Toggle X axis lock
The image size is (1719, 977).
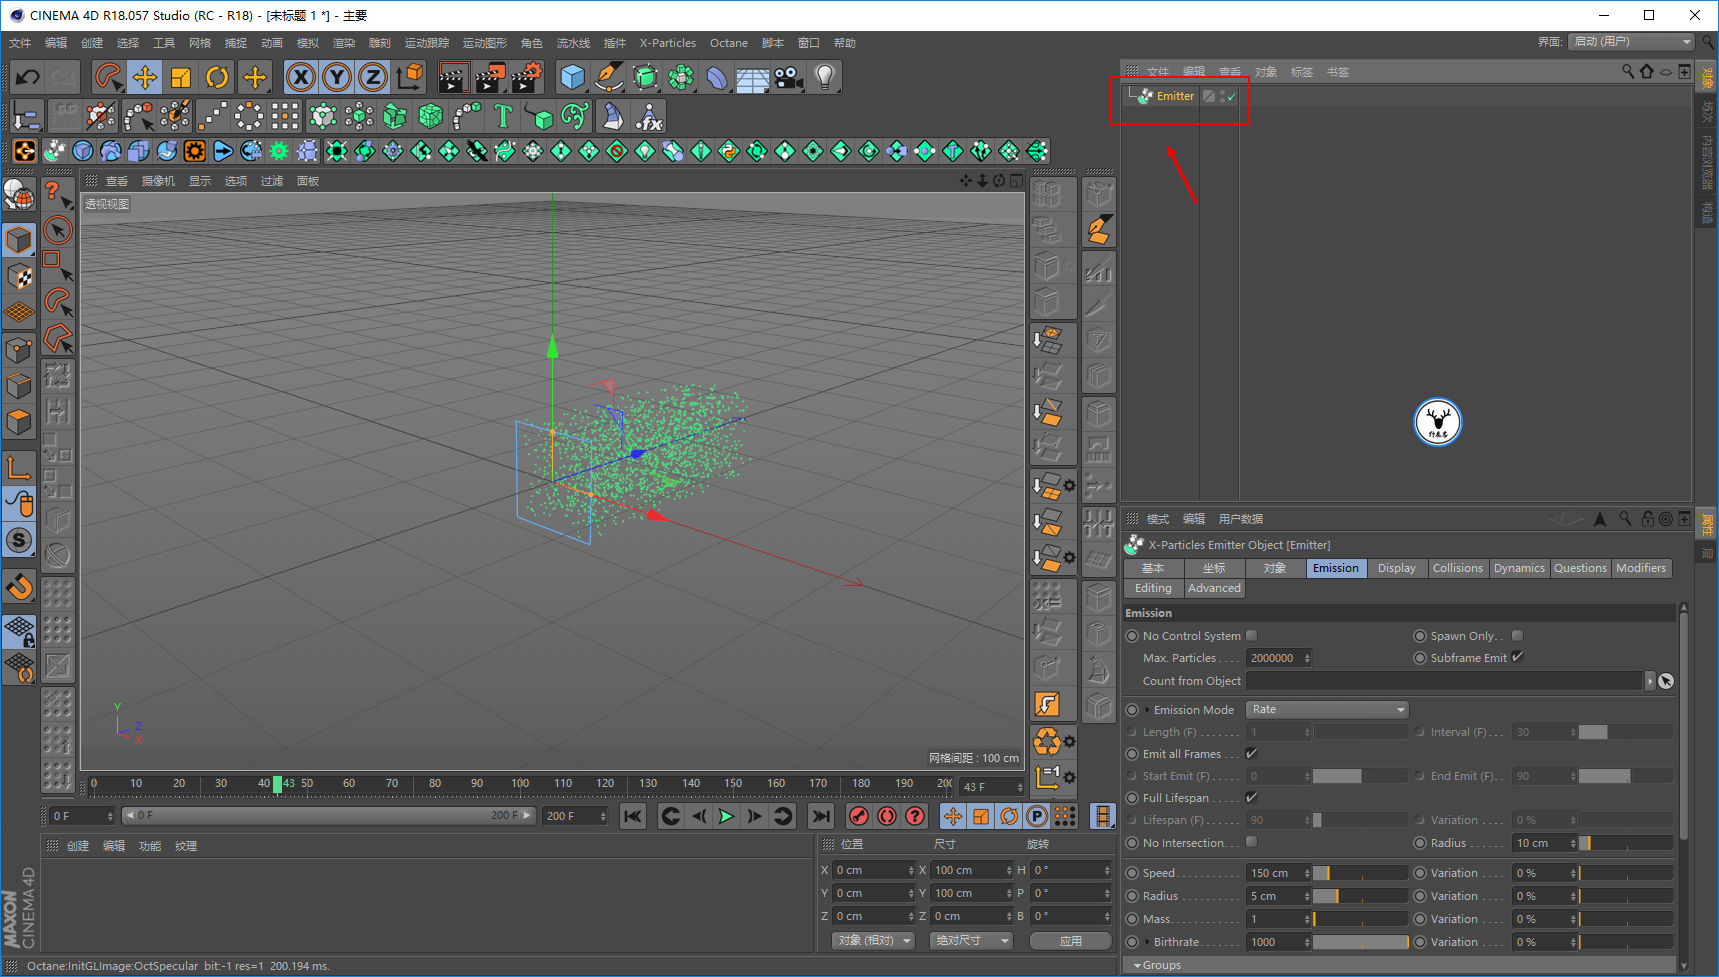click(x=301, y=77)
